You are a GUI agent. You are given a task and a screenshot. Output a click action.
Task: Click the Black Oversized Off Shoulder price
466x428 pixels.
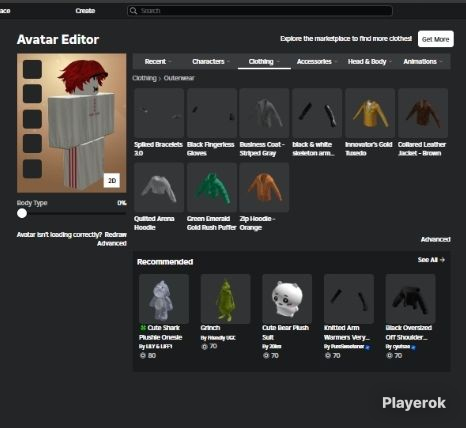pyautogui.click(x=394, y=356)
